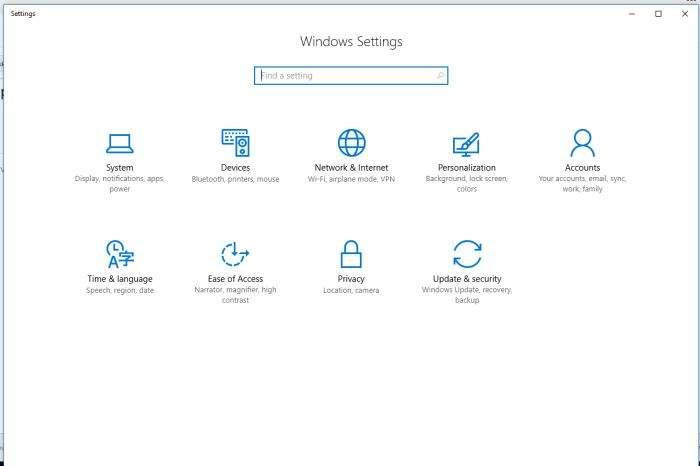
Task: Click the 'Accounts' category label
Action: tap(583, 168)
